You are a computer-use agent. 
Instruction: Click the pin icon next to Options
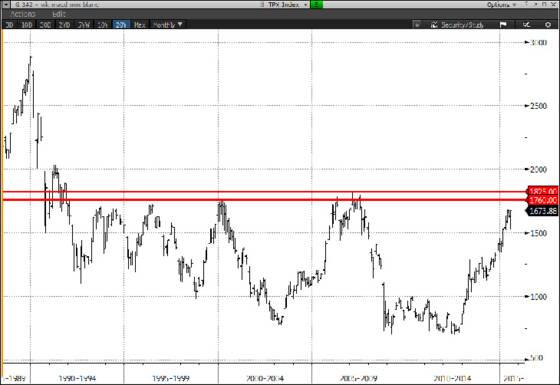click(x=526, y=4)
